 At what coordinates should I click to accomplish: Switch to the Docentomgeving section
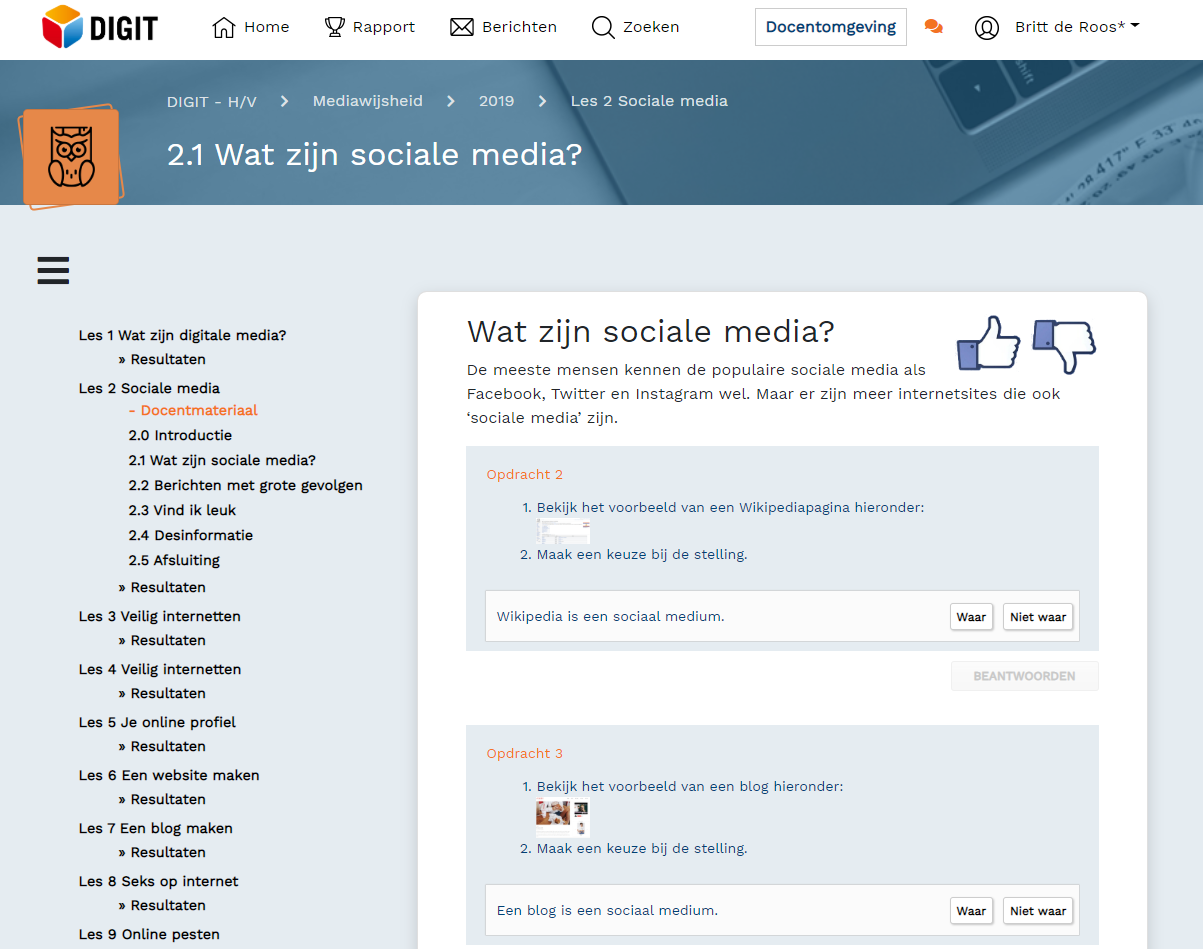(x=830, y=27)
